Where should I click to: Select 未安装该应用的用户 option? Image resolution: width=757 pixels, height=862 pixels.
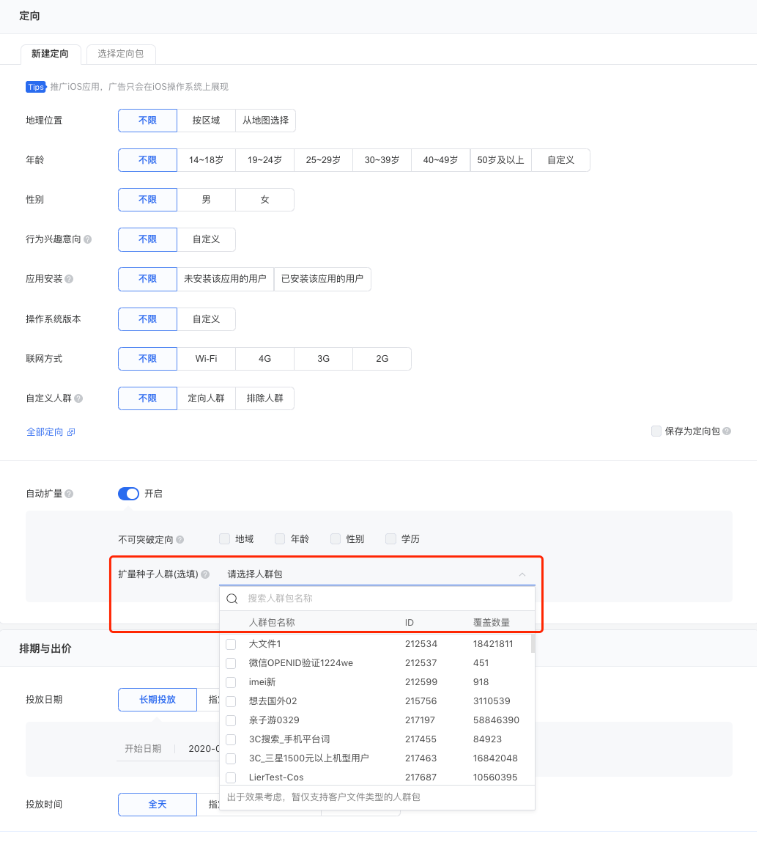click(x=225, y=279)
